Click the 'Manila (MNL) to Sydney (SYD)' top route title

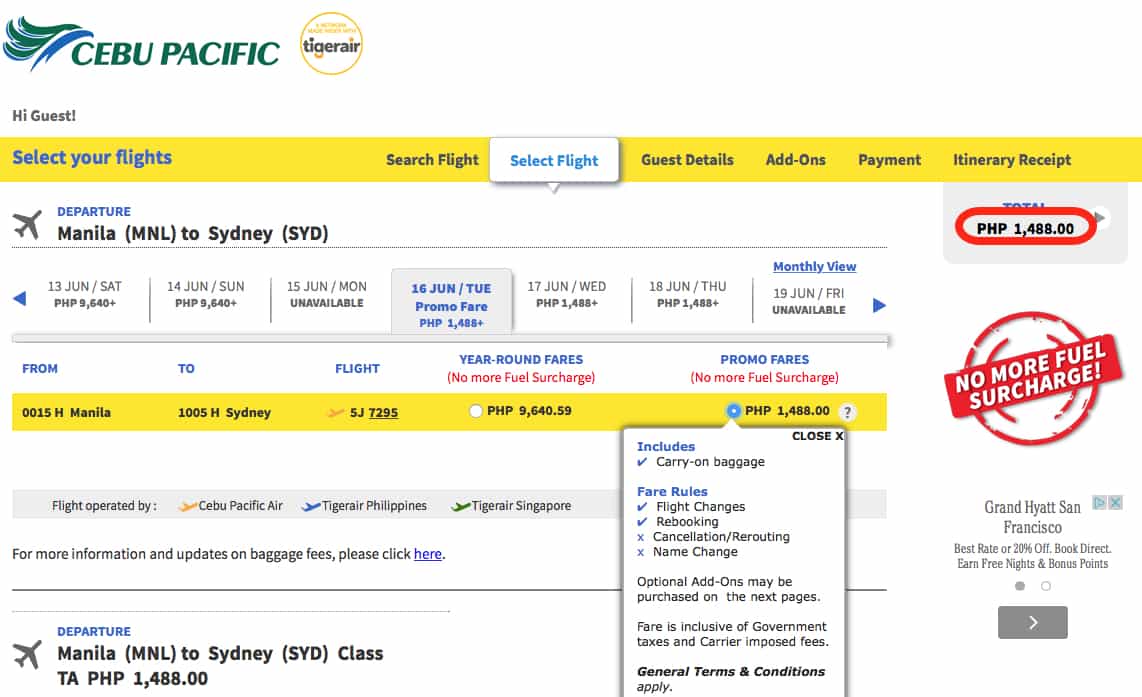193,234
